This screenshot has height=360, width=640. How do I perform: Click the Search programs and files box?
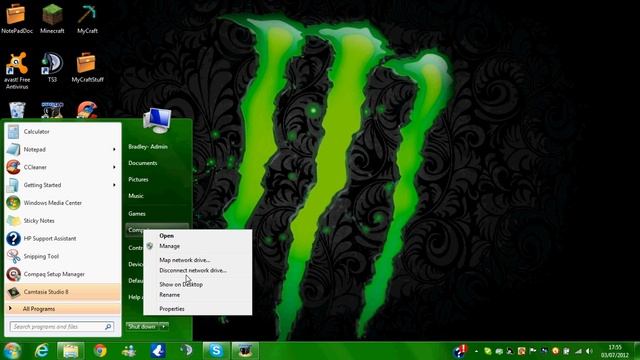[62, 327]
